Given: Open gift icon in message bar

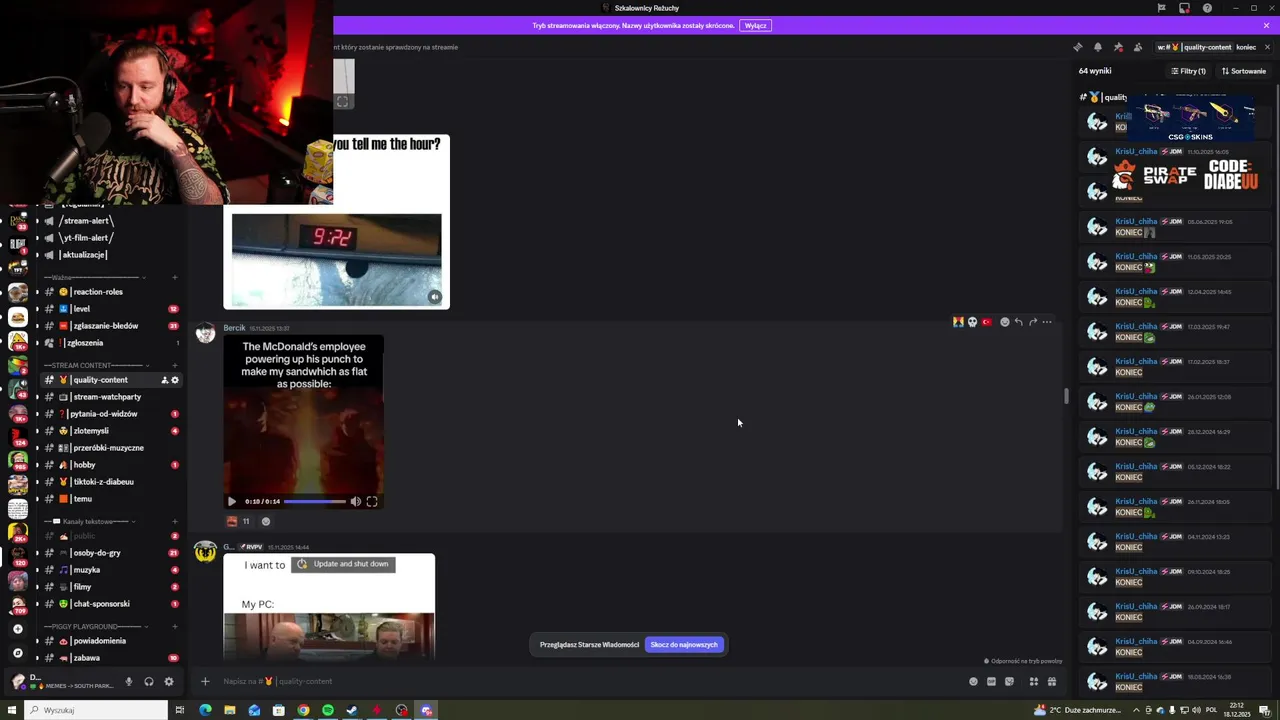Looking at the screenshot, I should click(x=1052, y=682).
